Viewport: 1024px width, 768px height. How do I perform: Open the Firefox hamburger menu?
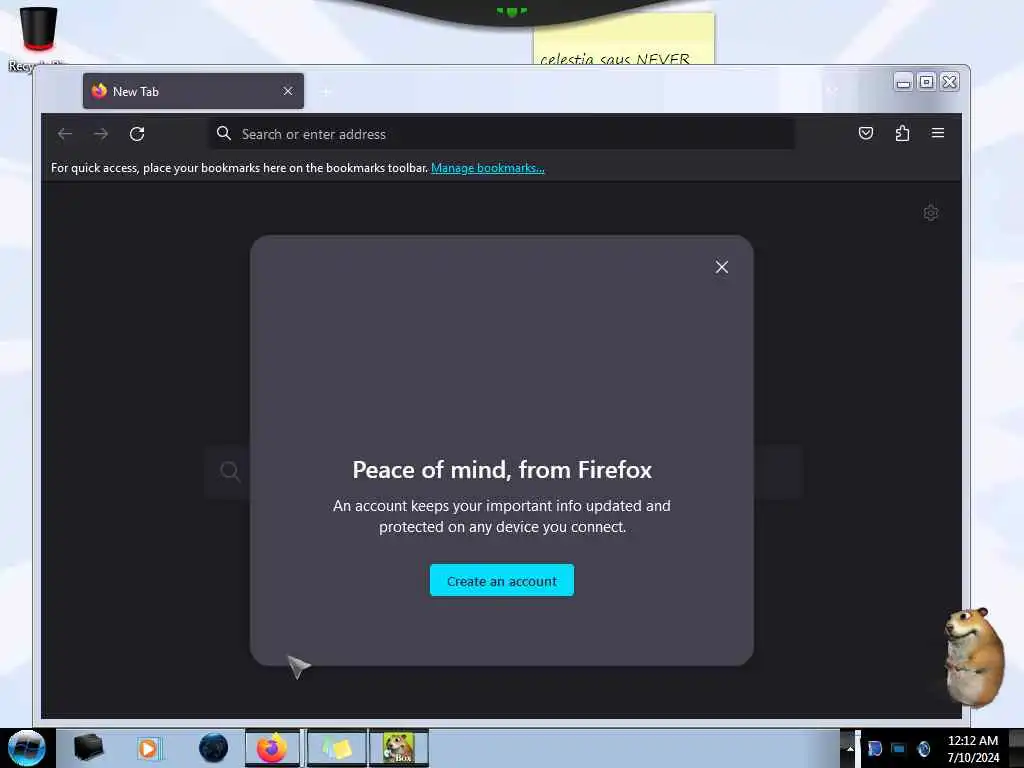point(938,133)
